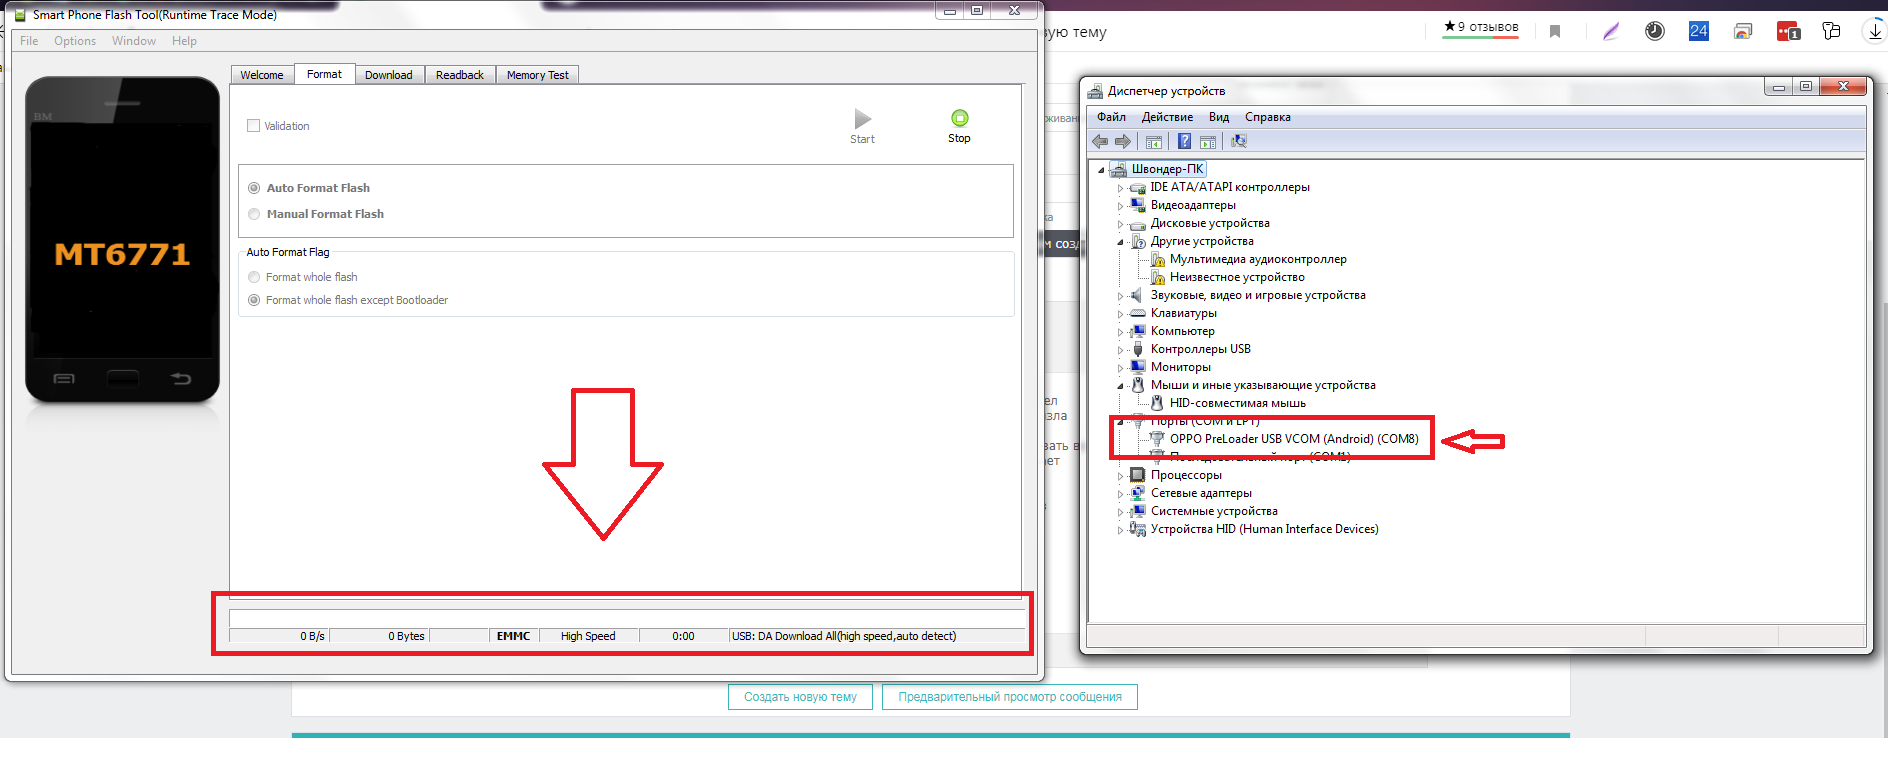Expand the Видеоадаптеры tree node
This screenshot has width=1888, height=780.
[1120, 206]
